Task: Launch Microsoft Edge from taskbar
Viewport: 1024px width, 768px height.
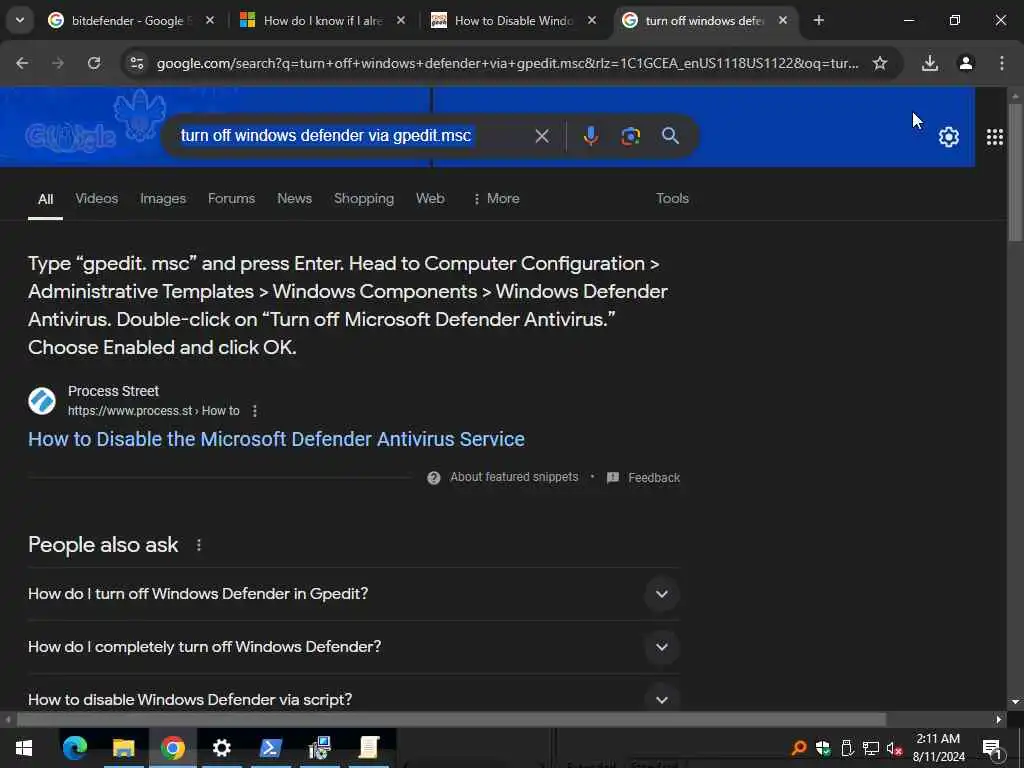Action: [74, 748]
